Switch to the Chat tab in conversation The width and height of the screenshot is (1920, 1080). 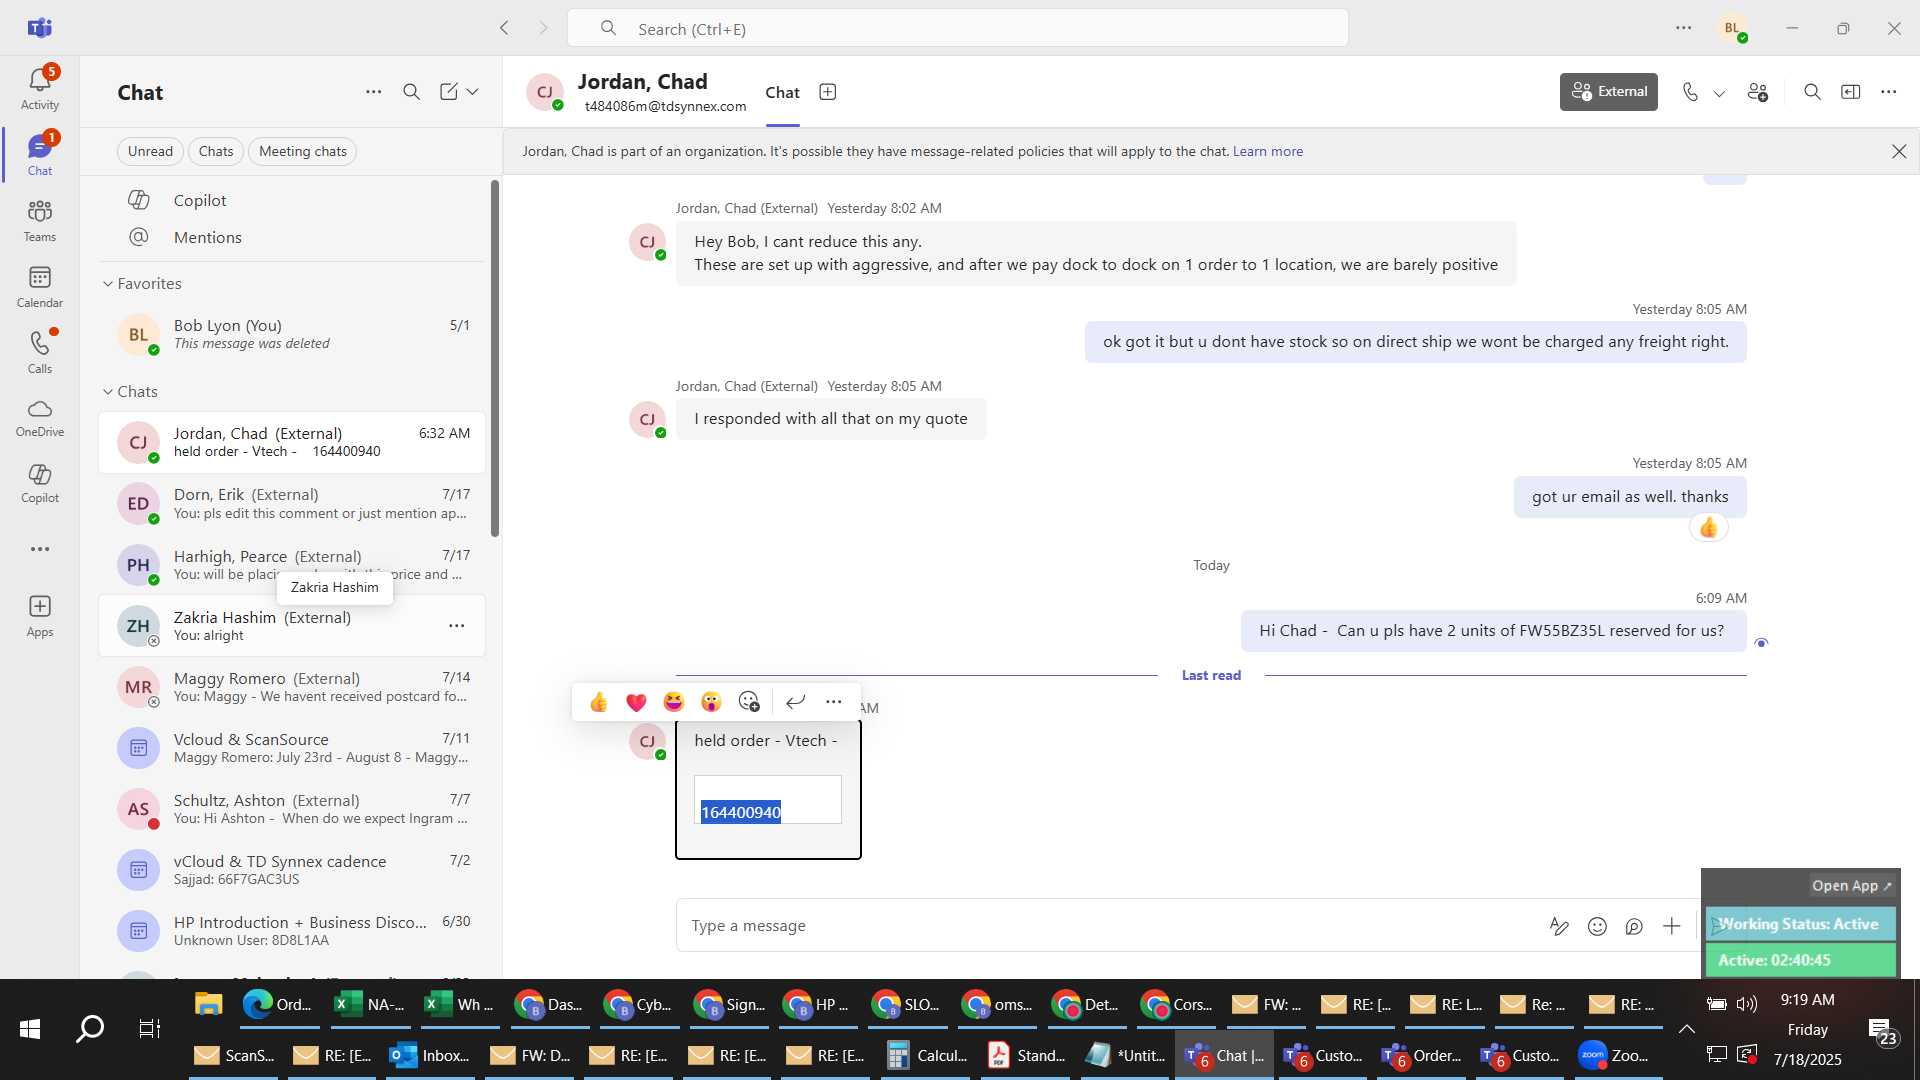coord(783,93)
